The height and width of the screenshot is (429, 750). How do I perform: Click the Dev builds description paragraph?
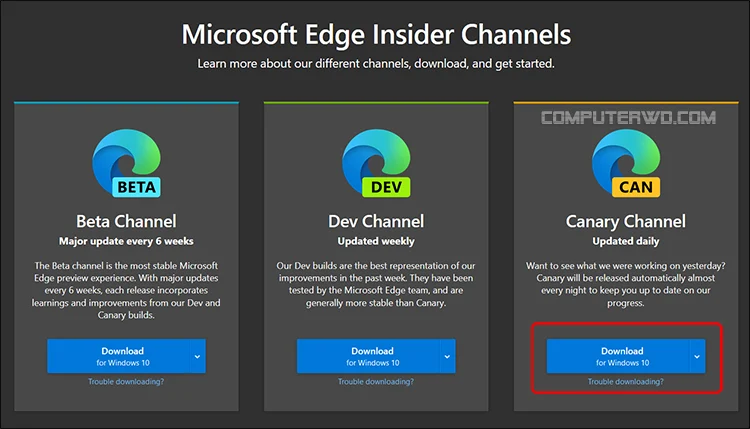pos(376,284)
